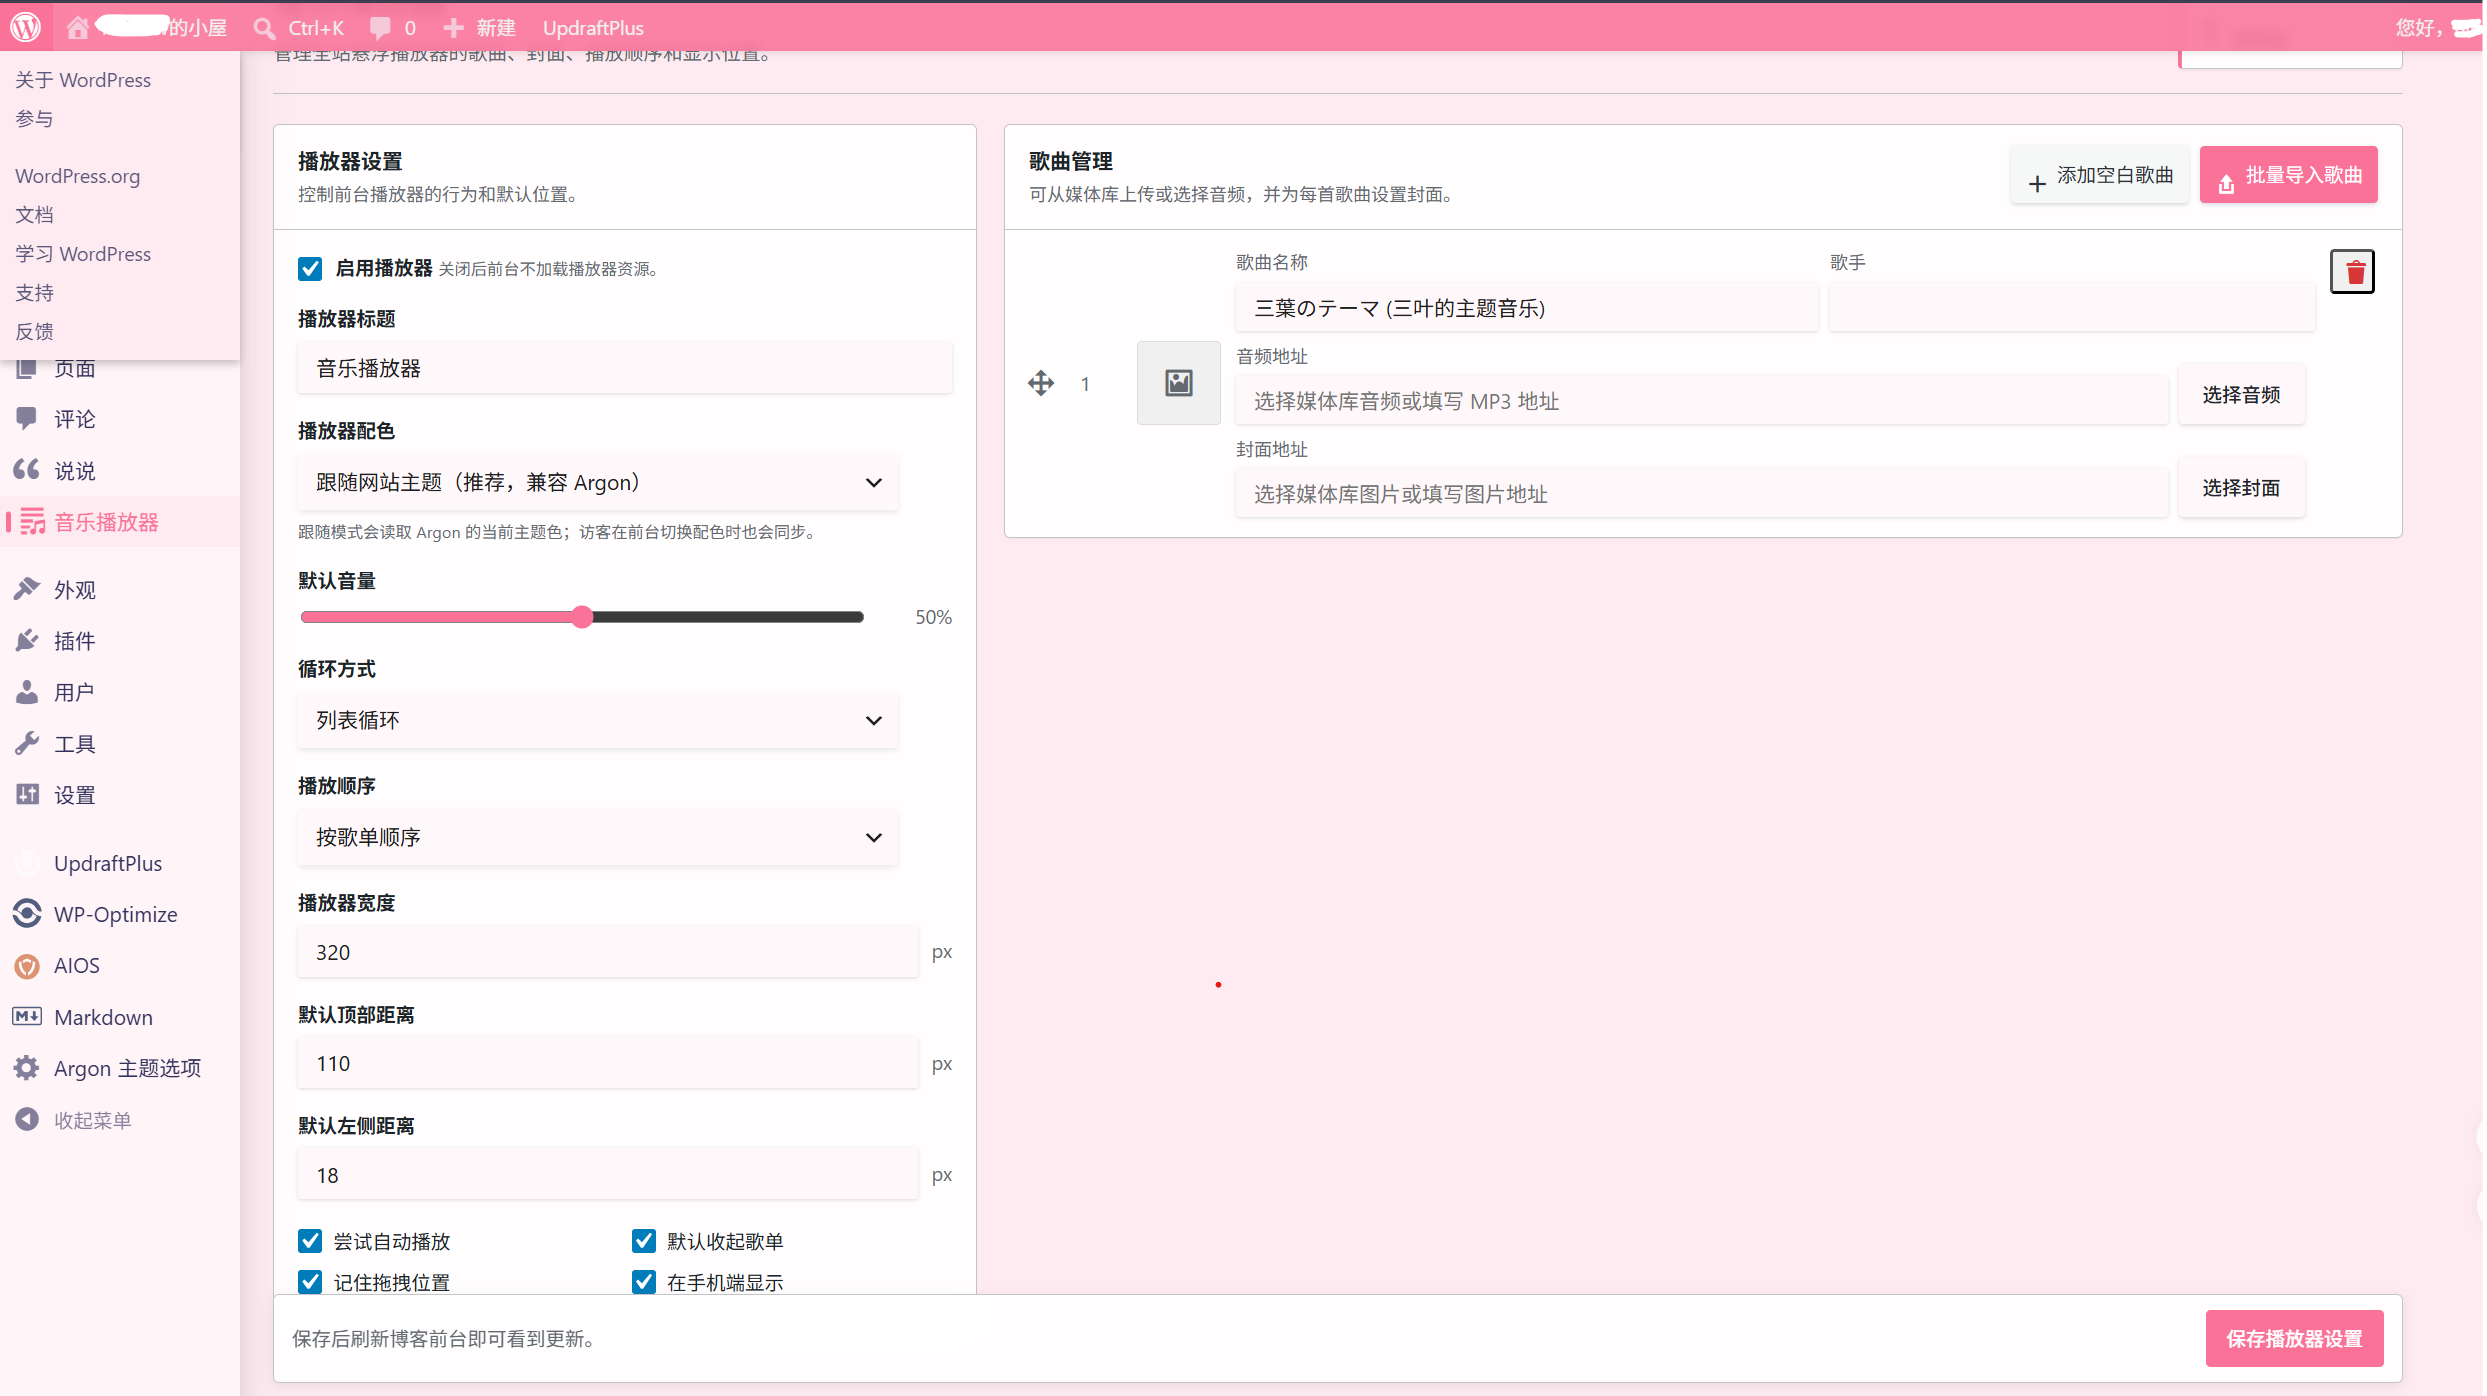Toggle 在手机端显示 checkbox

pos(644,1282)
